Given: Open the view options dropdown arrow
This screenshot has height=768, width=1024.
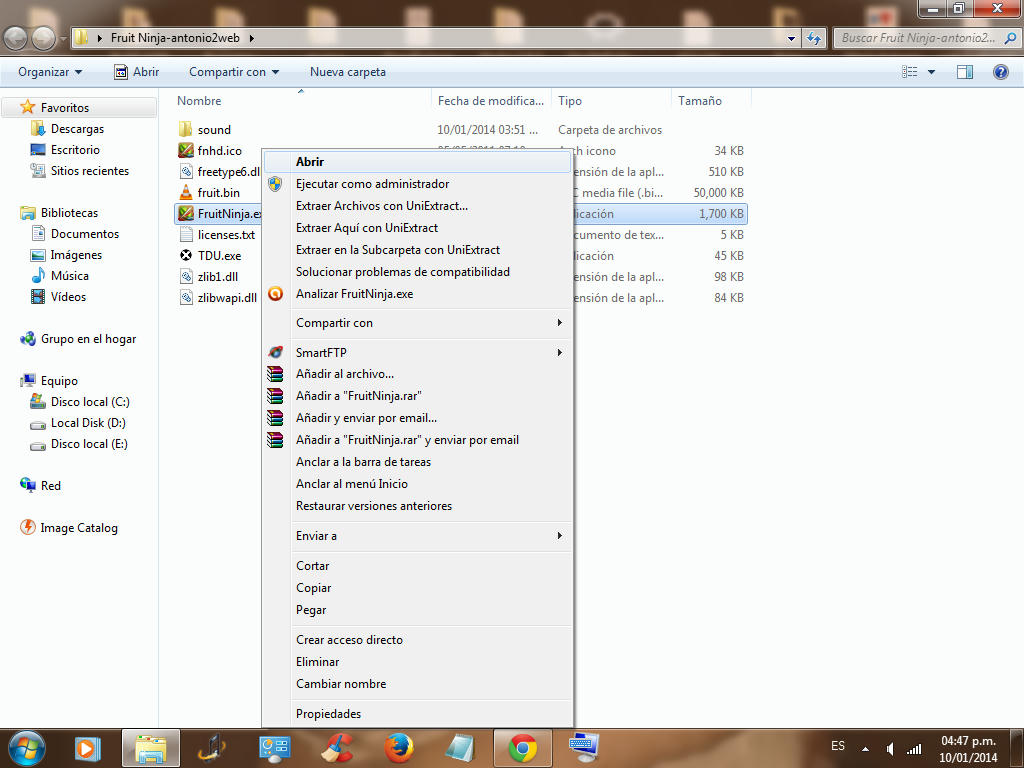Looking at the screenshot, I should coord(931,72).
